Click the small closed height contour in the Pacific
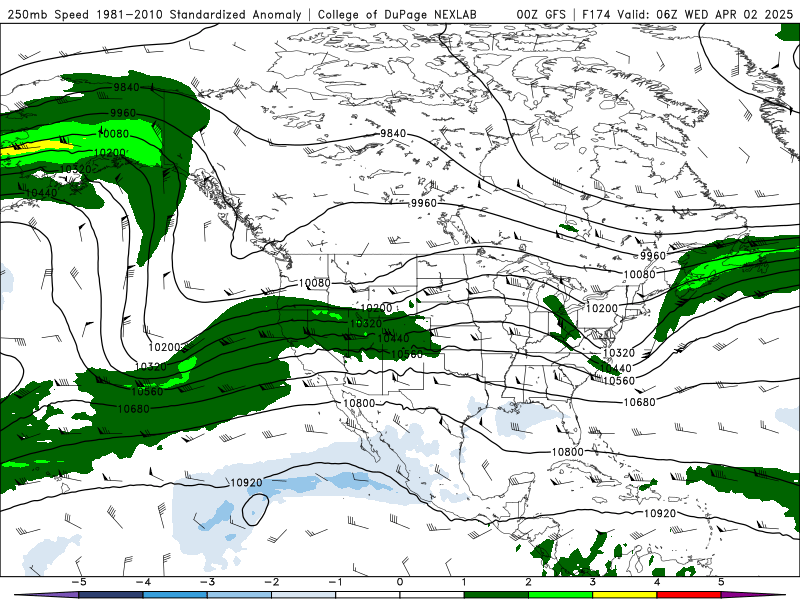This screenshot has width=800, height=600. click(x=255, y=510)
